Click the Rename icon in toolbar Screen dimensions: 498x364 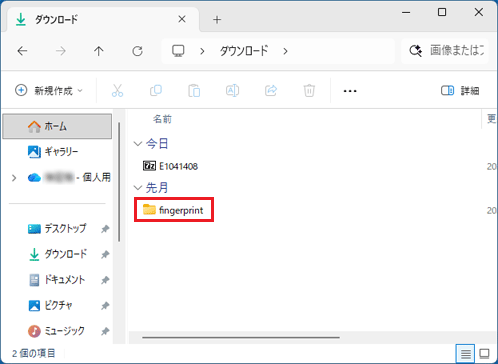click(232, 90)
